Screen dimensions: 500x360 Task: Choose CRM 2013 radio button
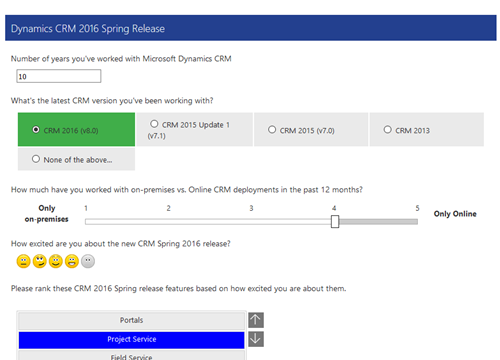coord(387,129)
